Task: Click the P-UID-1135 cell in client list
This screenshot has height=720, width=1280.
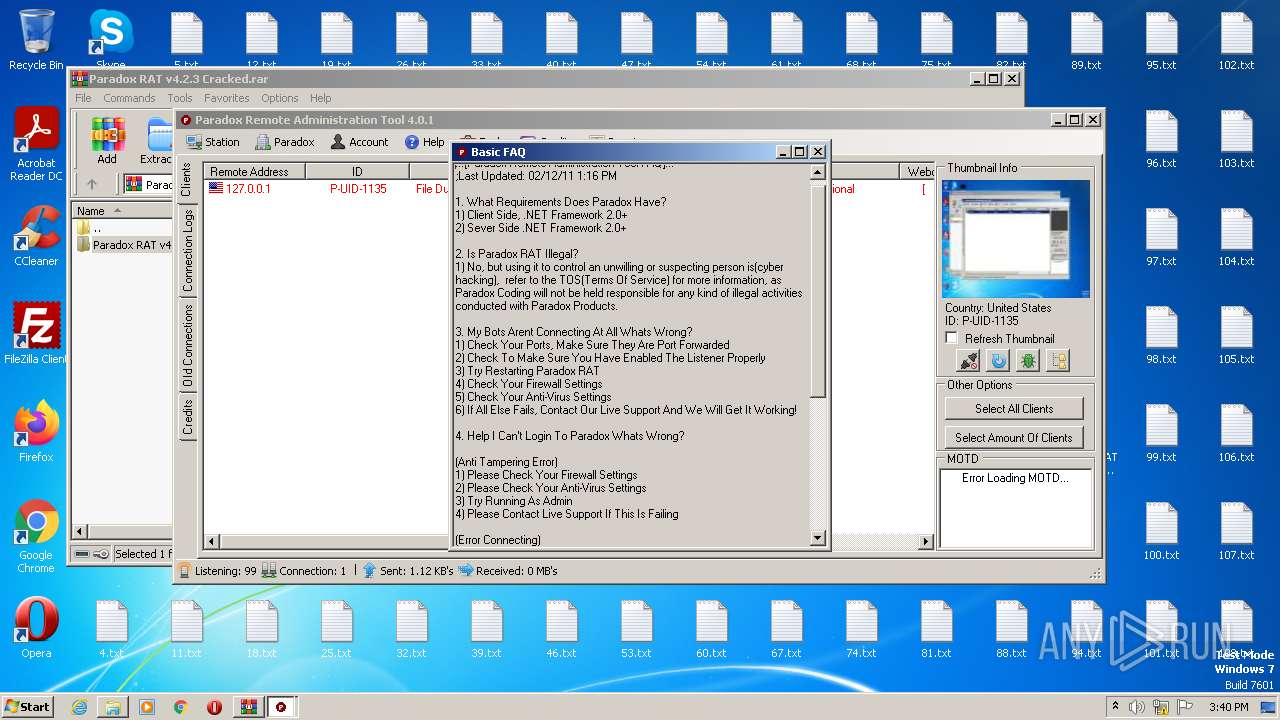Action: [x=358, y=189]
